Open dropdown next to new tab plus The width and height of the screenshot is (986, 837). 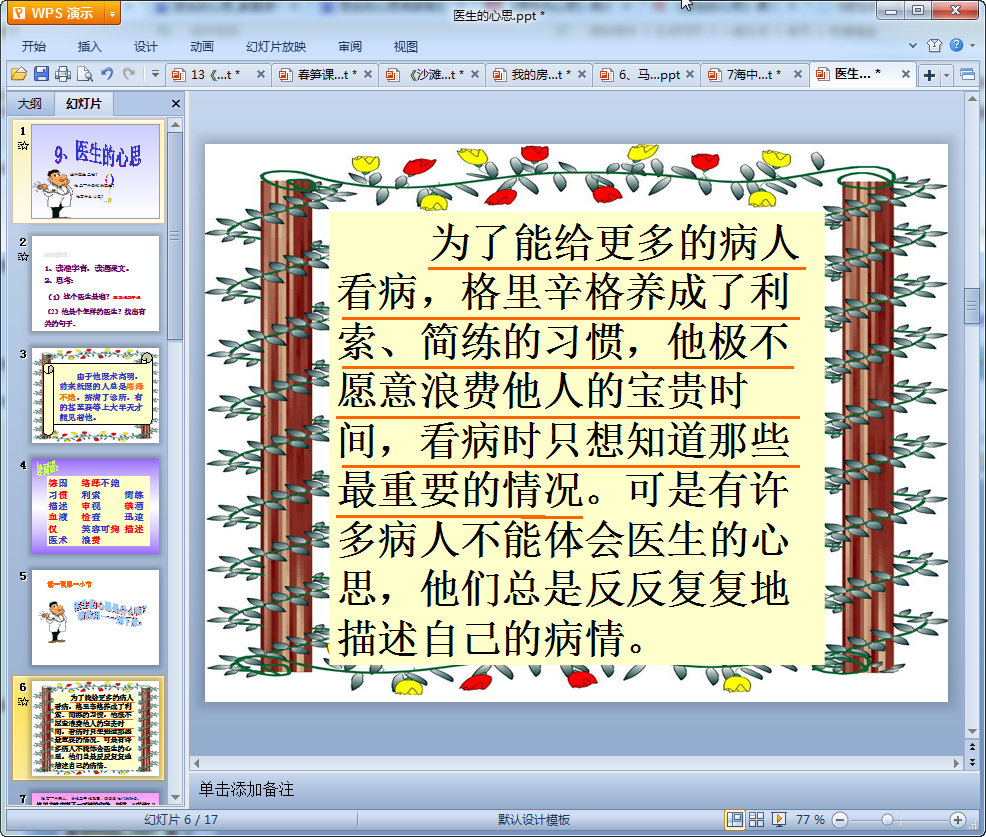[946, 75]
